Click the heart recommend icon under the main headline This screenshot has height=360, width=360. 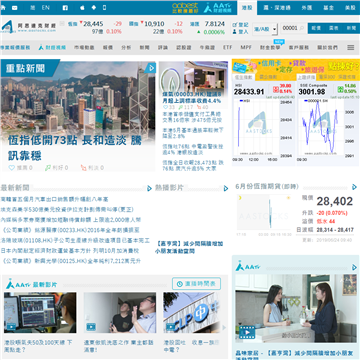click(12, 168)
